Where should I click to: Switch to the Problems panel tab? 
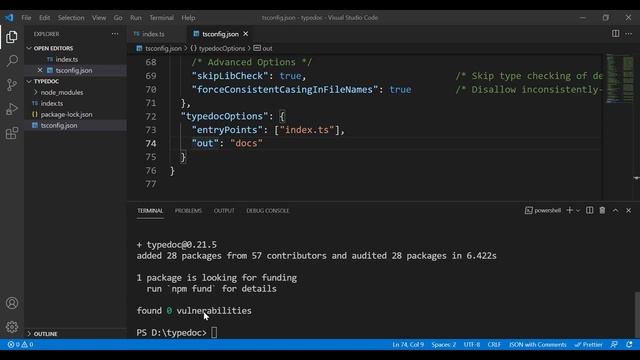188,211
